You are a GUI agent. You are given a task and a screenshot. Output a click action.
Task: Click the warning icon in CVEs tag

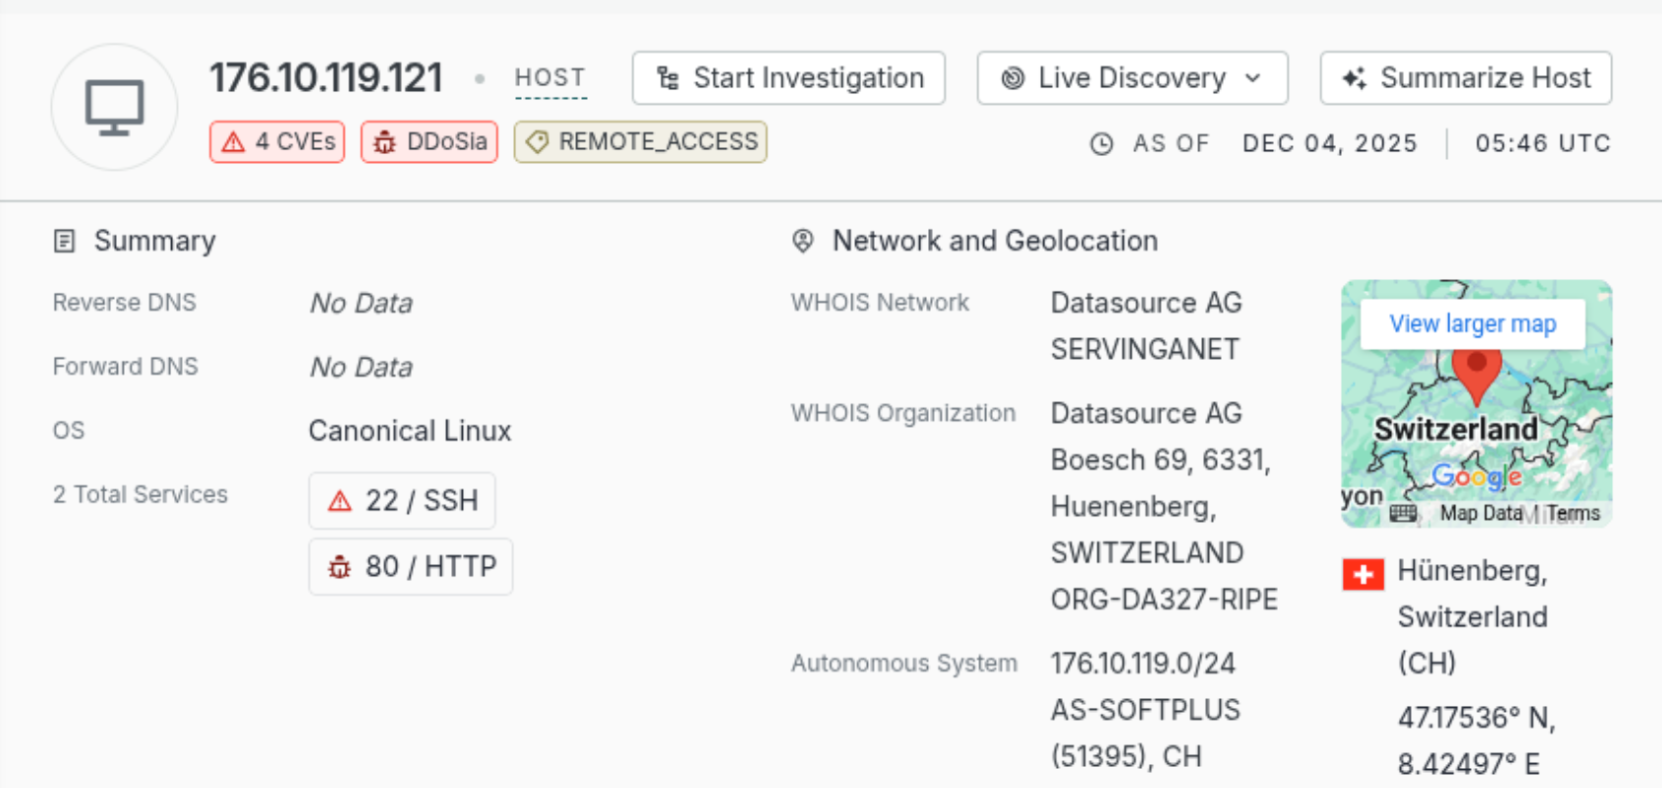coord(233,142)
